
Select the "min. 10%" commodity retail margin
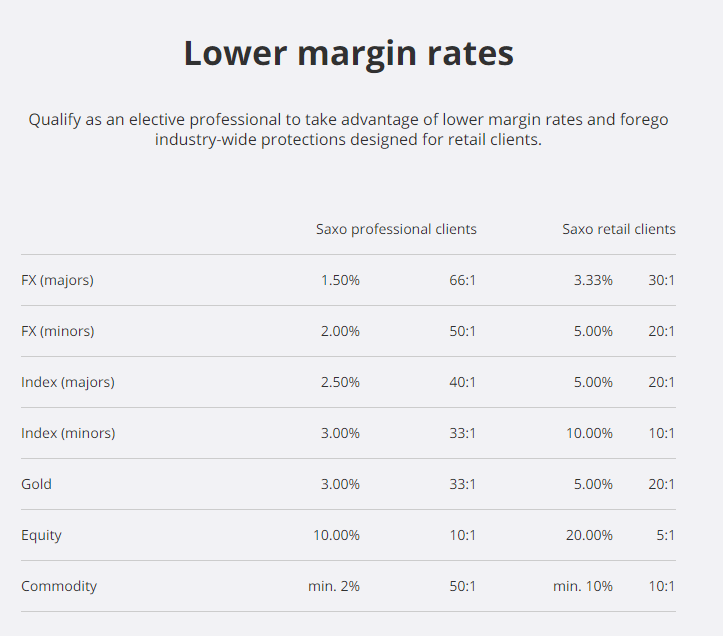coord(583,586)
